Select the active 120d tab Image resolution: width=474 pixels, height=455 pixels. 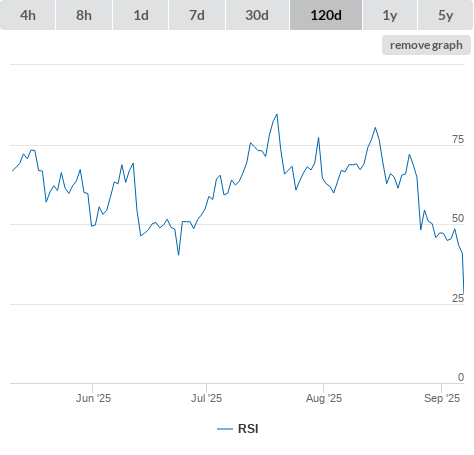tap(326, 15)
